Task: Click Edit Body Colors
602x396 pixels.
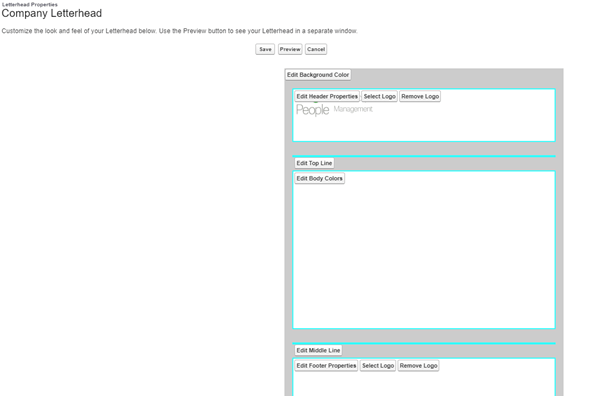Action: coord(319,178)
